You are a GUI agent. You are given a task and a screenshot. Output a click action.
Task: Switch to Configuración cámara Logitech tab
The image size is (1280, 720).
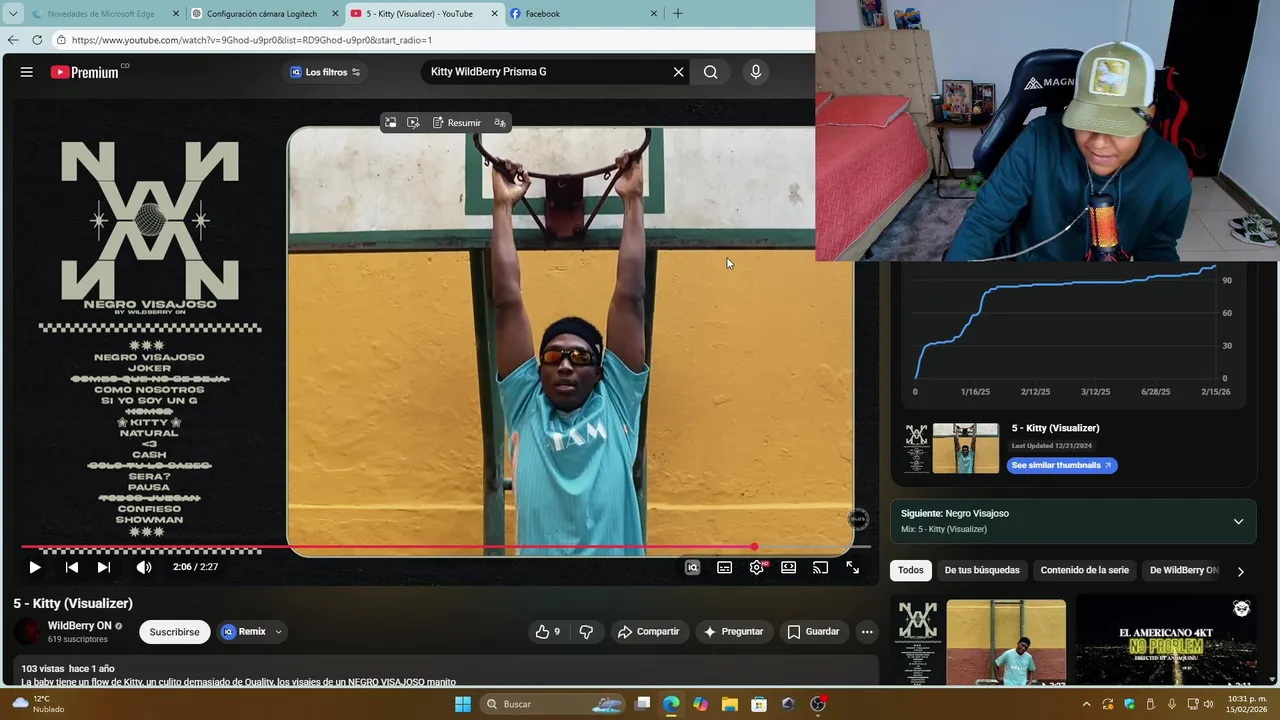coord(262,14)
